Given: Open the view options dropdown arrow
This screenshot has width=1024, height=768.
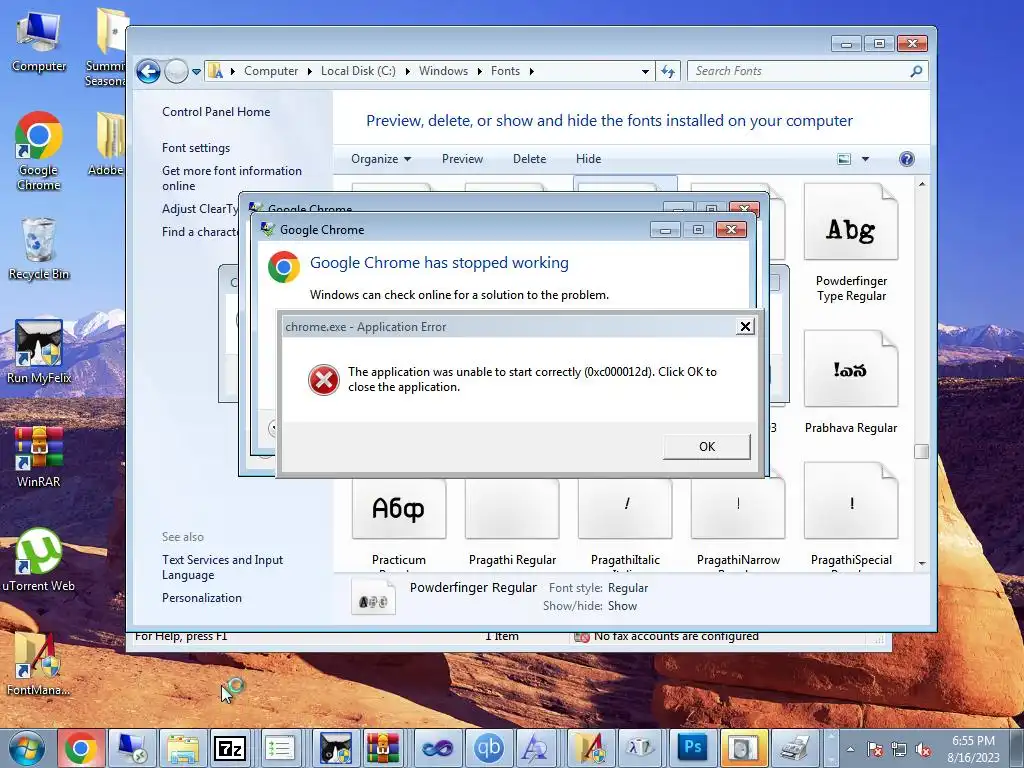Looking at the screenshot, I should (x=865, y=159).
